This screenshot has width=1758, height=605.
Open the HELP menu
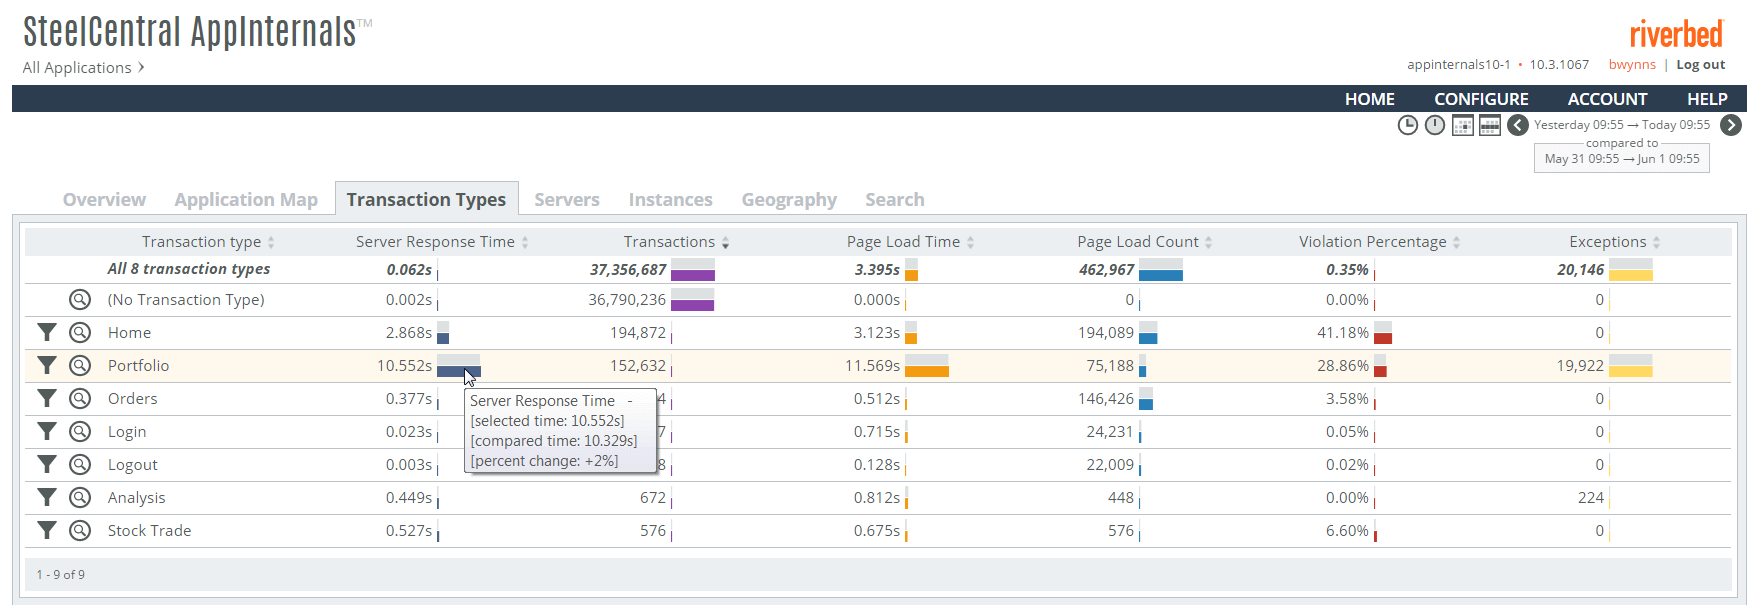click(1708, 99)
